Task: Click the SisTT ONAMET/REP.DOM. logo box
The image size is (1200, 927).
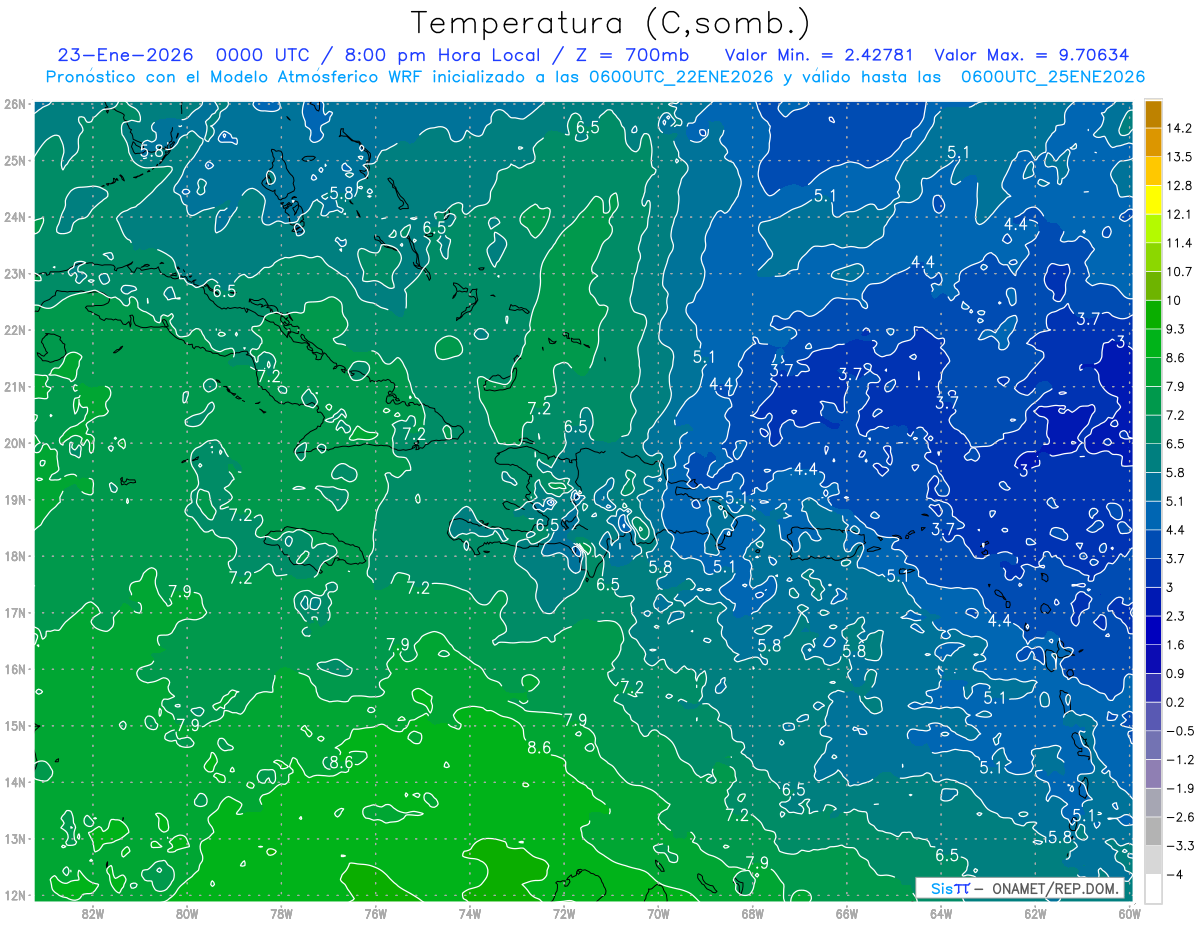Action: click(1020, 889)
